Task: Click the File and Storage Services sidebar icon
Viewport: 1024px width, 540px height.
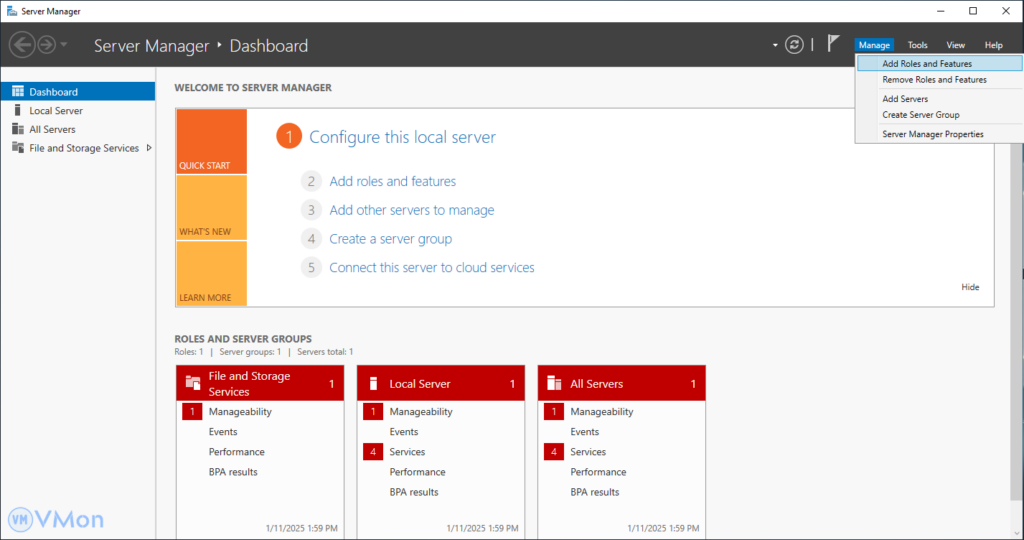Action: (18, 148)
